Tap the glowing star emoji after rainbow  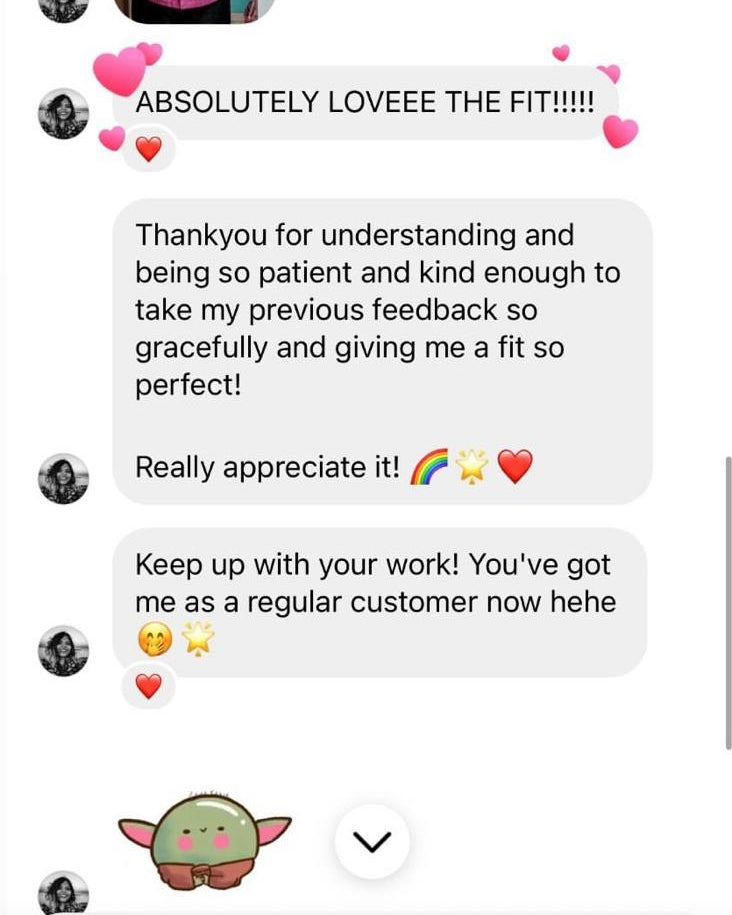point(472,467)
